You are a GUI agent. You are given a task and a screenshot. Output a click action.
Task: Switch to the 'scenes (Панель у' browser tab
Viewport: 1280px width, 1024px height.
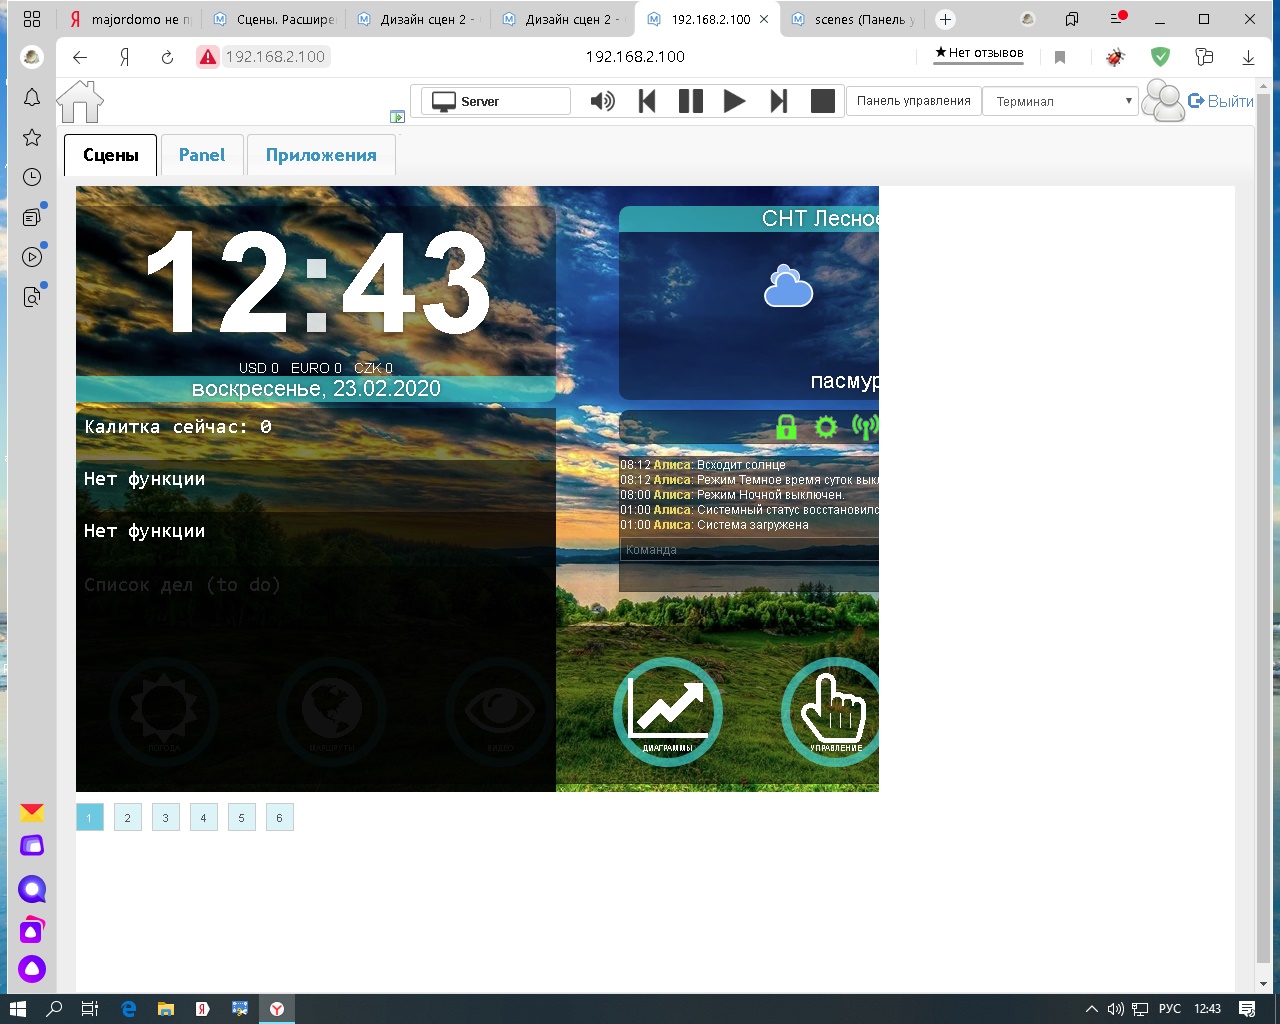[854, 19]
